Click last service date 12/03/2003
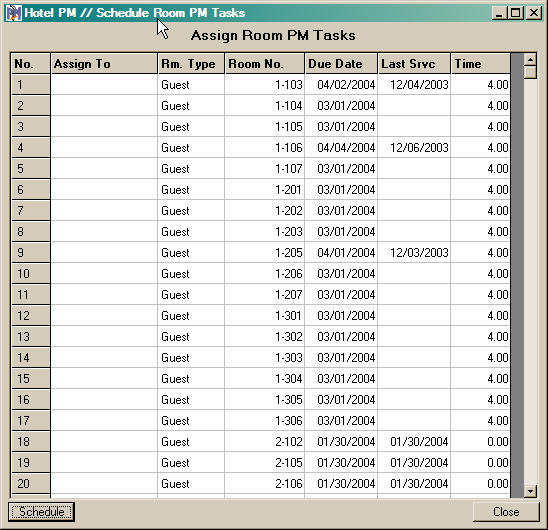Screen dimensions: 548x530 pyautogui.click(x=414, y=252)
